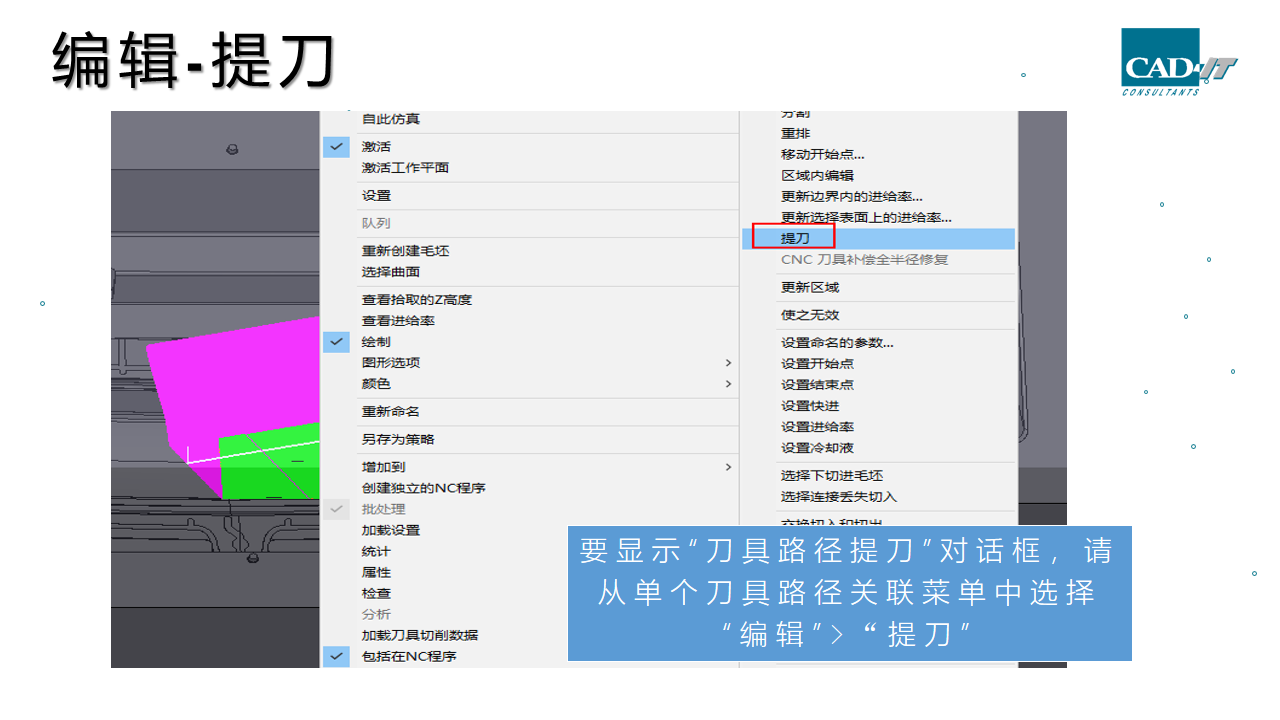Image resolution: width=1280 pixels, height=720 pixels.
Task: Choose 设置进给率 submenu item
Action: tap(817, 427)
